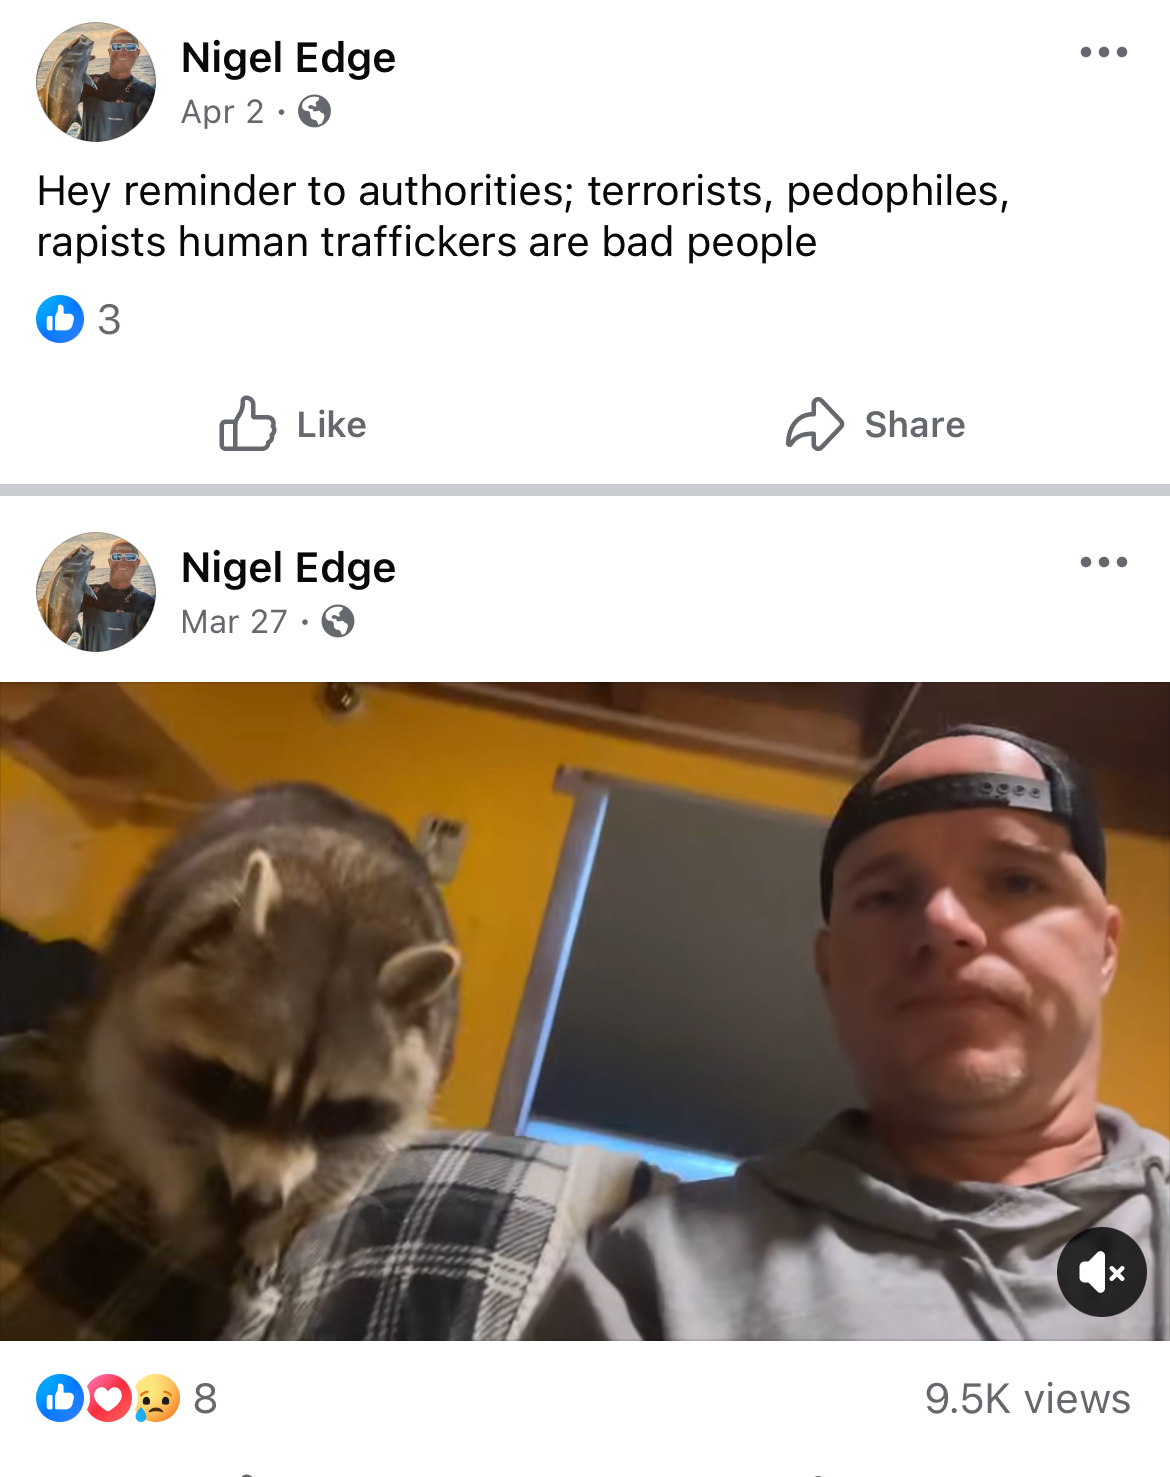Viewport: 1170px width, 1477px height.
Task: Open Nigel Edge profile picture on video post
Action: coord(96,592)
